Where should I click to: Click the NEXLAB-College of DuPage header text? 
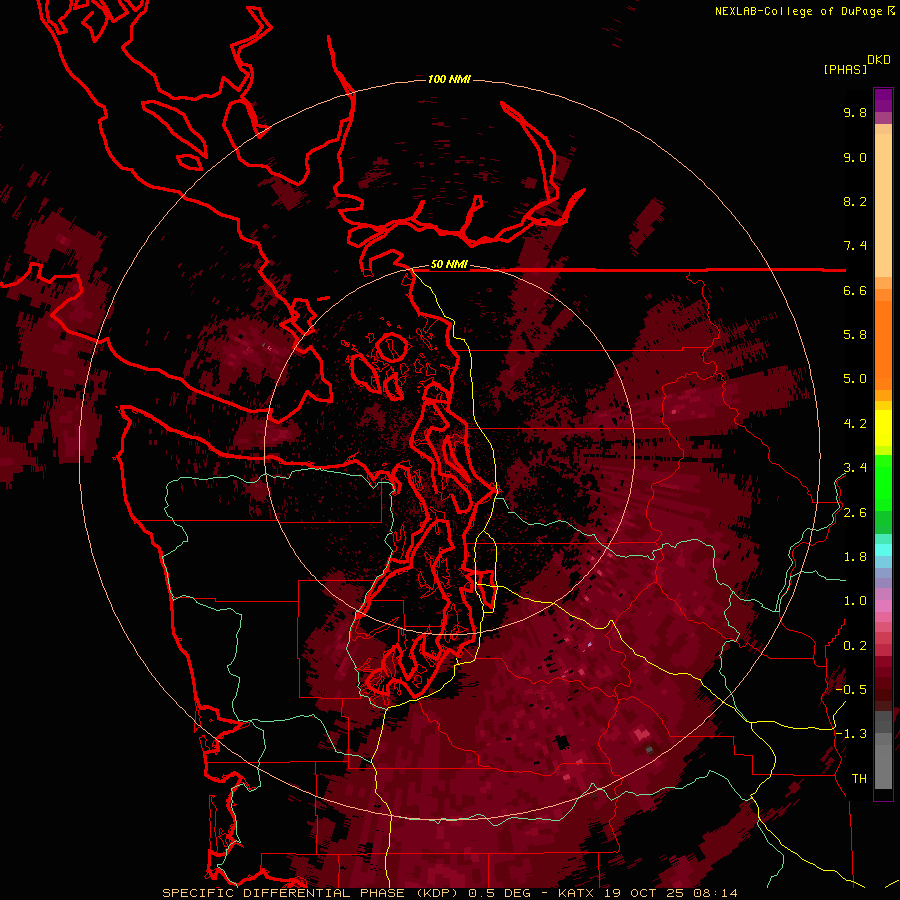798,11
